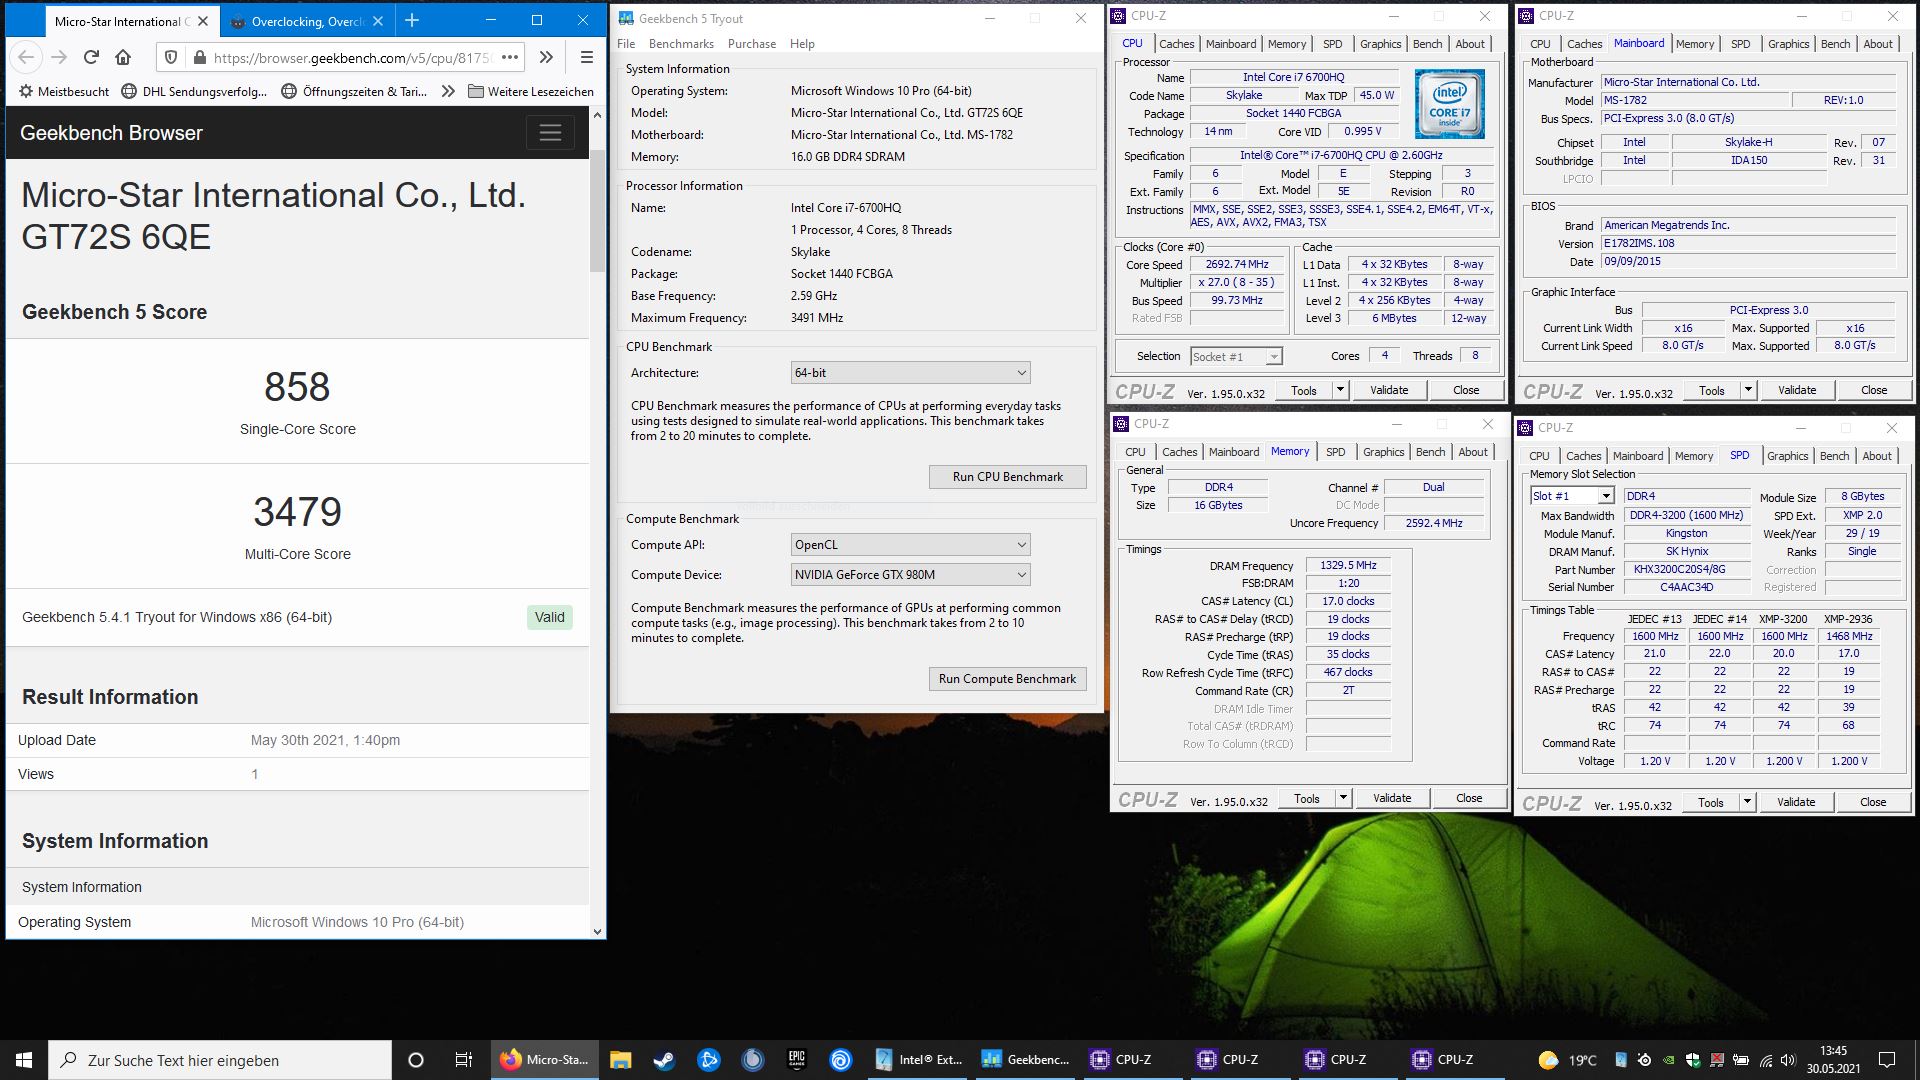Screen dimensions: 1920x1080
Task: Open Firefox application menu hamburger
Action: click(x=587, y=57)
